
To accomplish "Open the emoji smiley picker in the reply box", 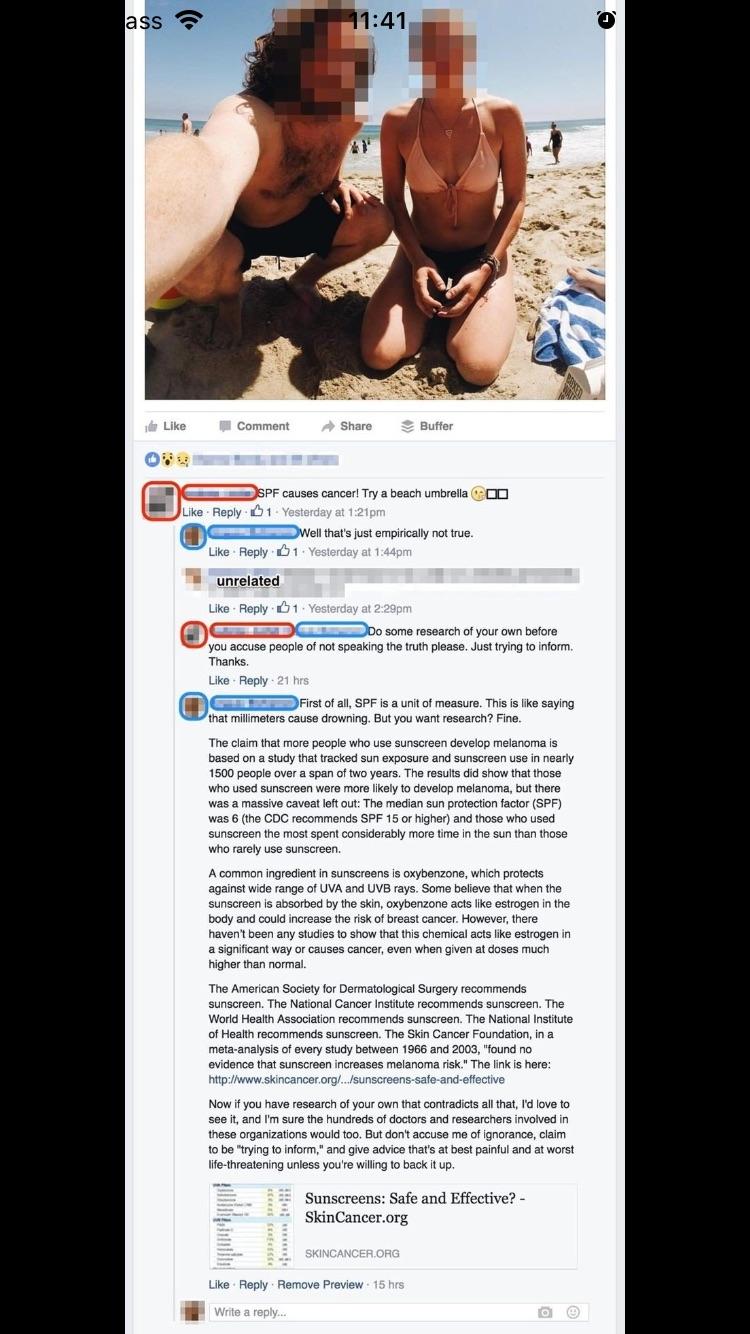I will coord(573,1312).
